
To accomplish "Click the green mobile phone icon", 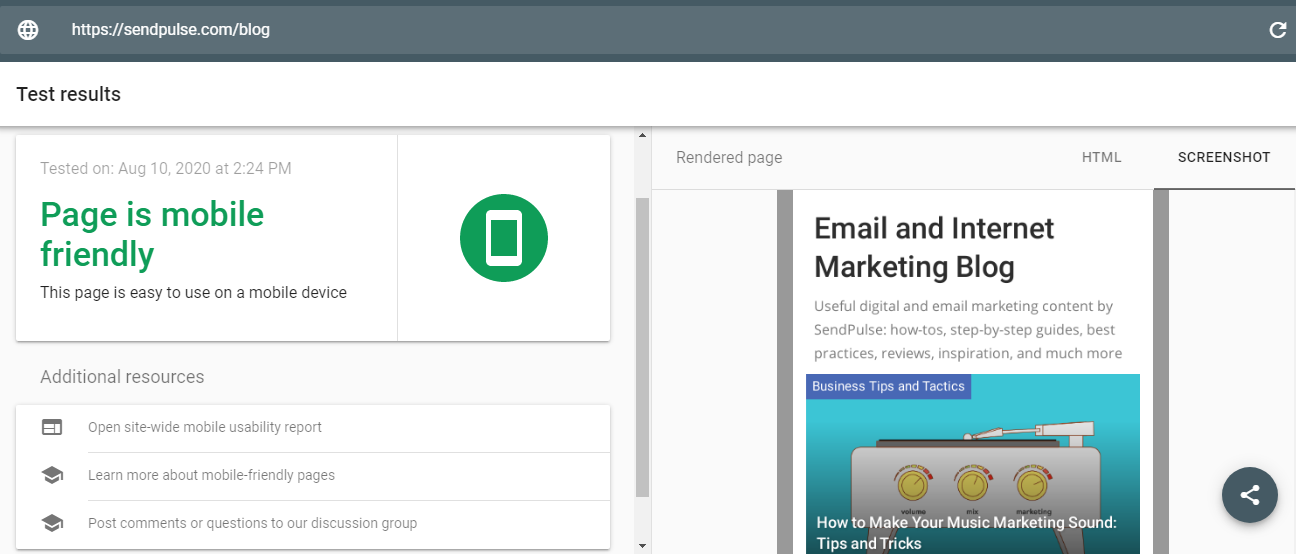I will coord(504,238).
